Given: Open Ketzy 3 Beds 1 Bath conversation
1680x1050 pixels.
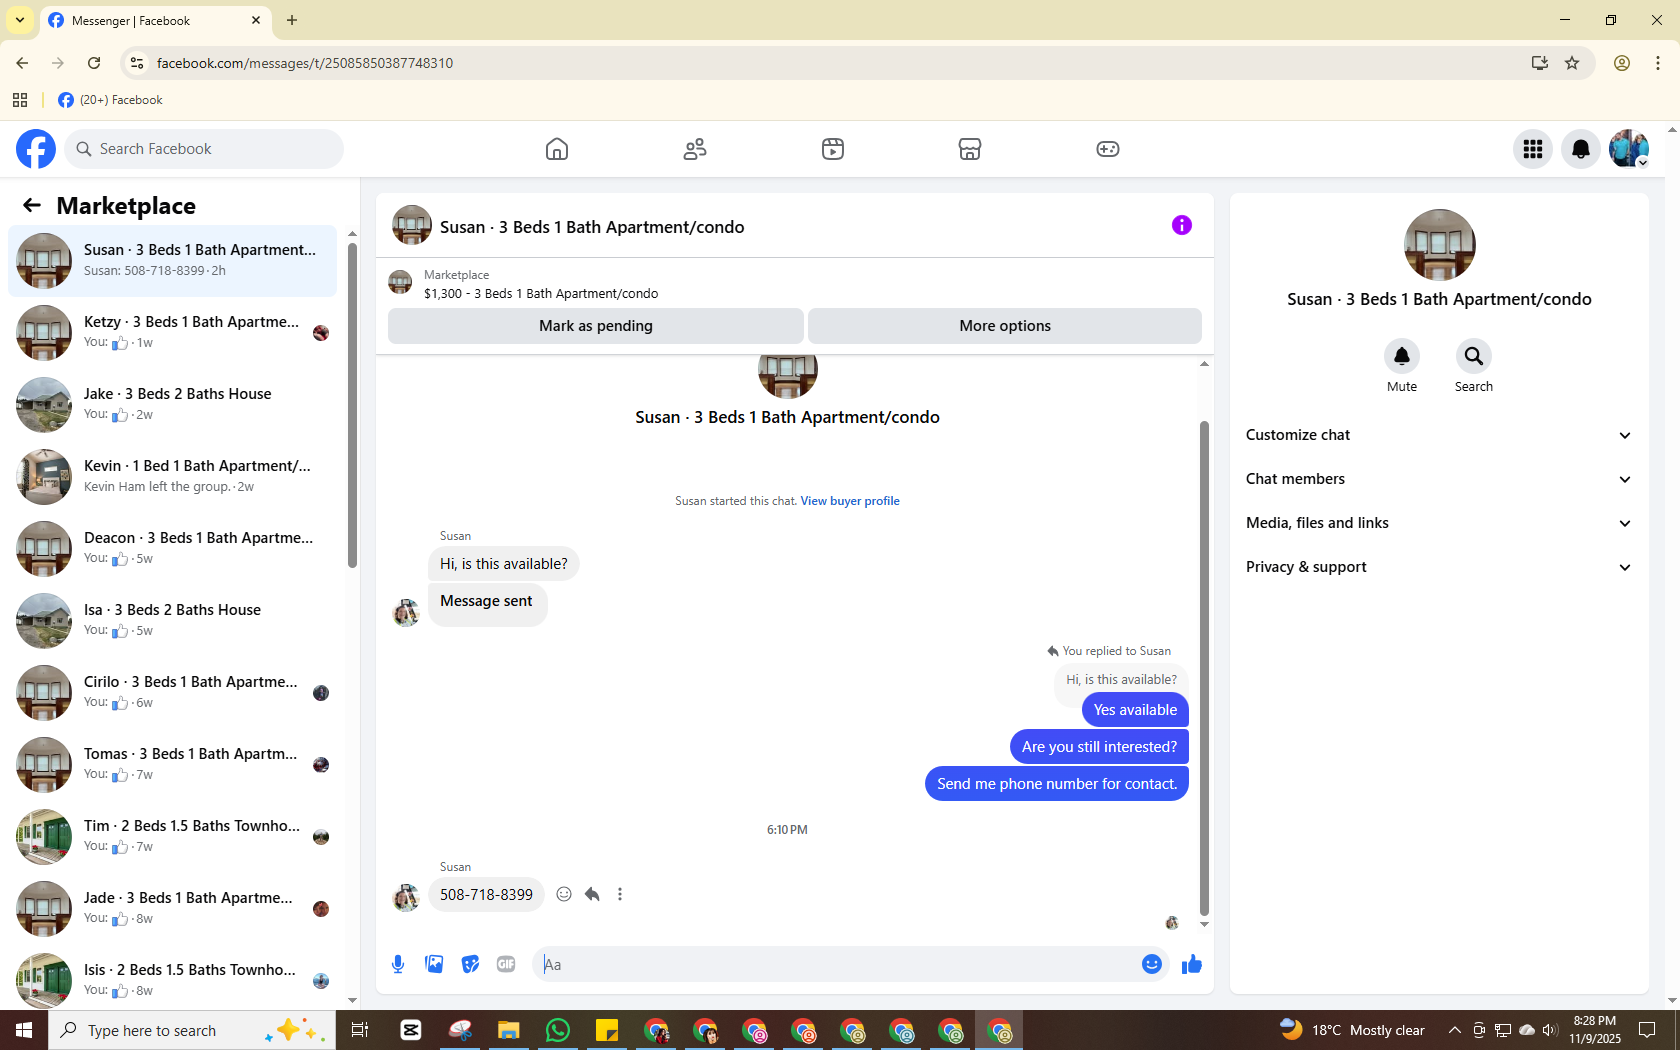Looking at the screenshot, I should pyautogui.click(x=173, y=333).
